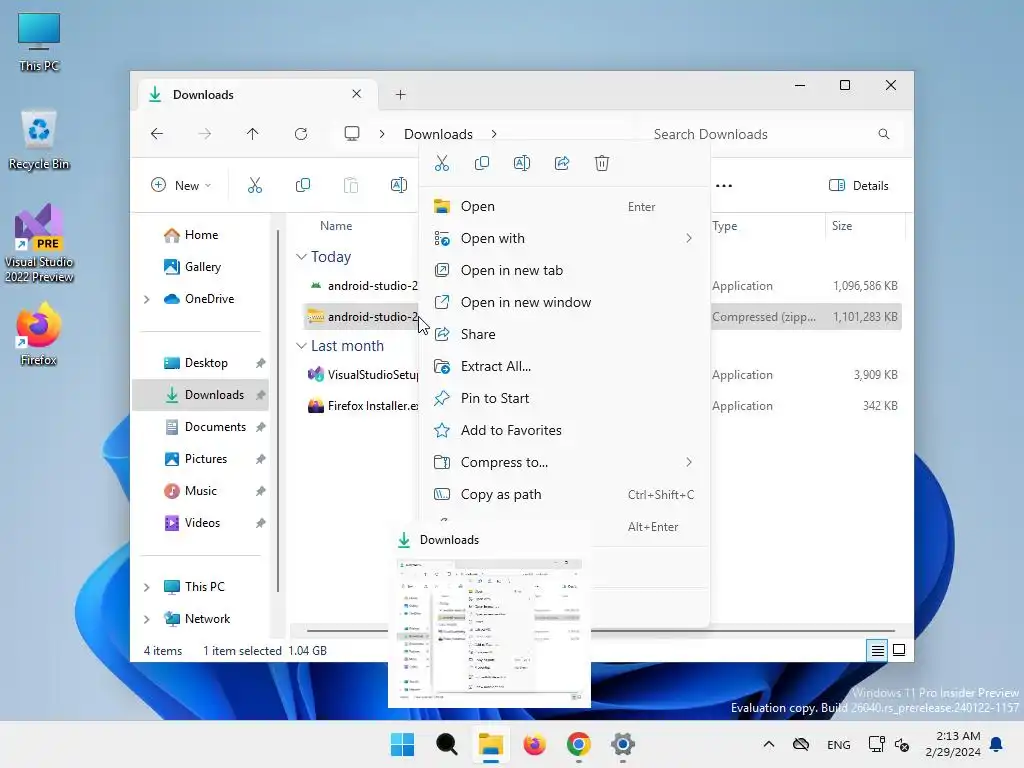Choose Extract All...
Viewport: 1024px width, 768px height.
pyautogui.click(x=564, y=366)
